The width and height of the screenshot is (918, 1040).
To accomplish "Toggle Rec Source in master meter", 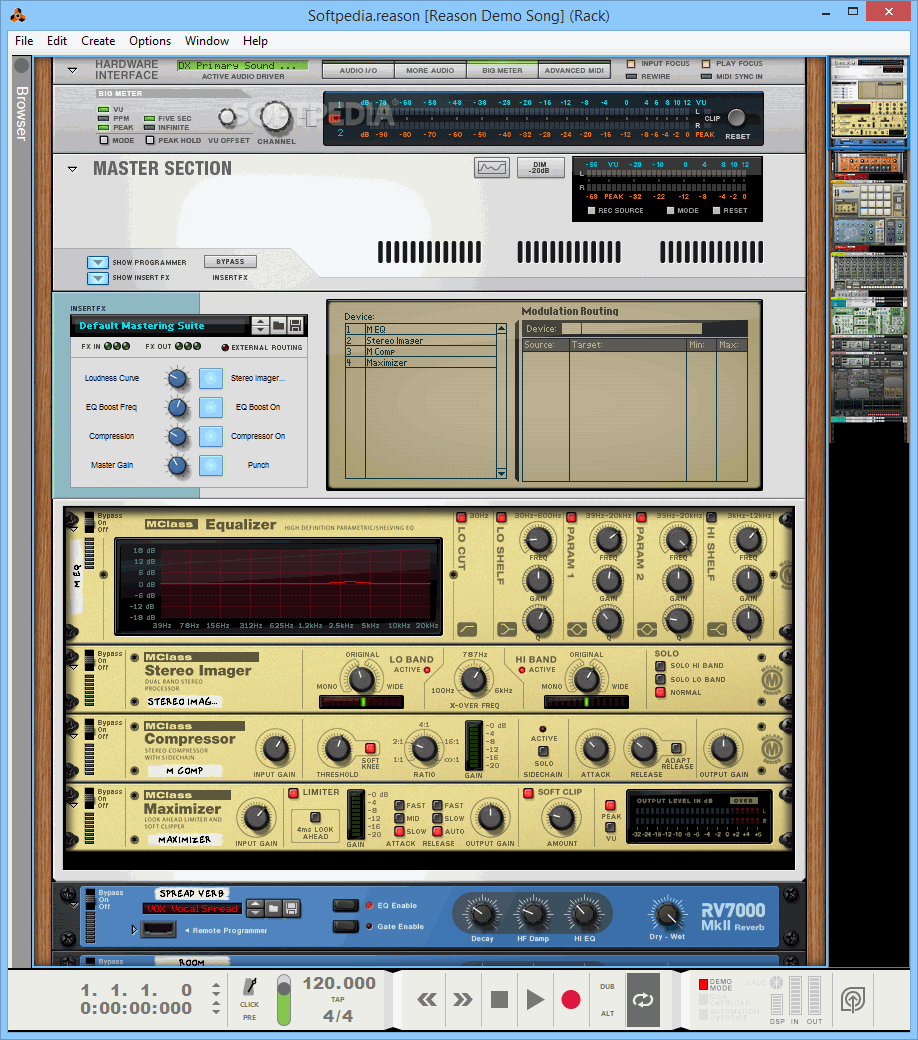I will [x=592, y=211].
